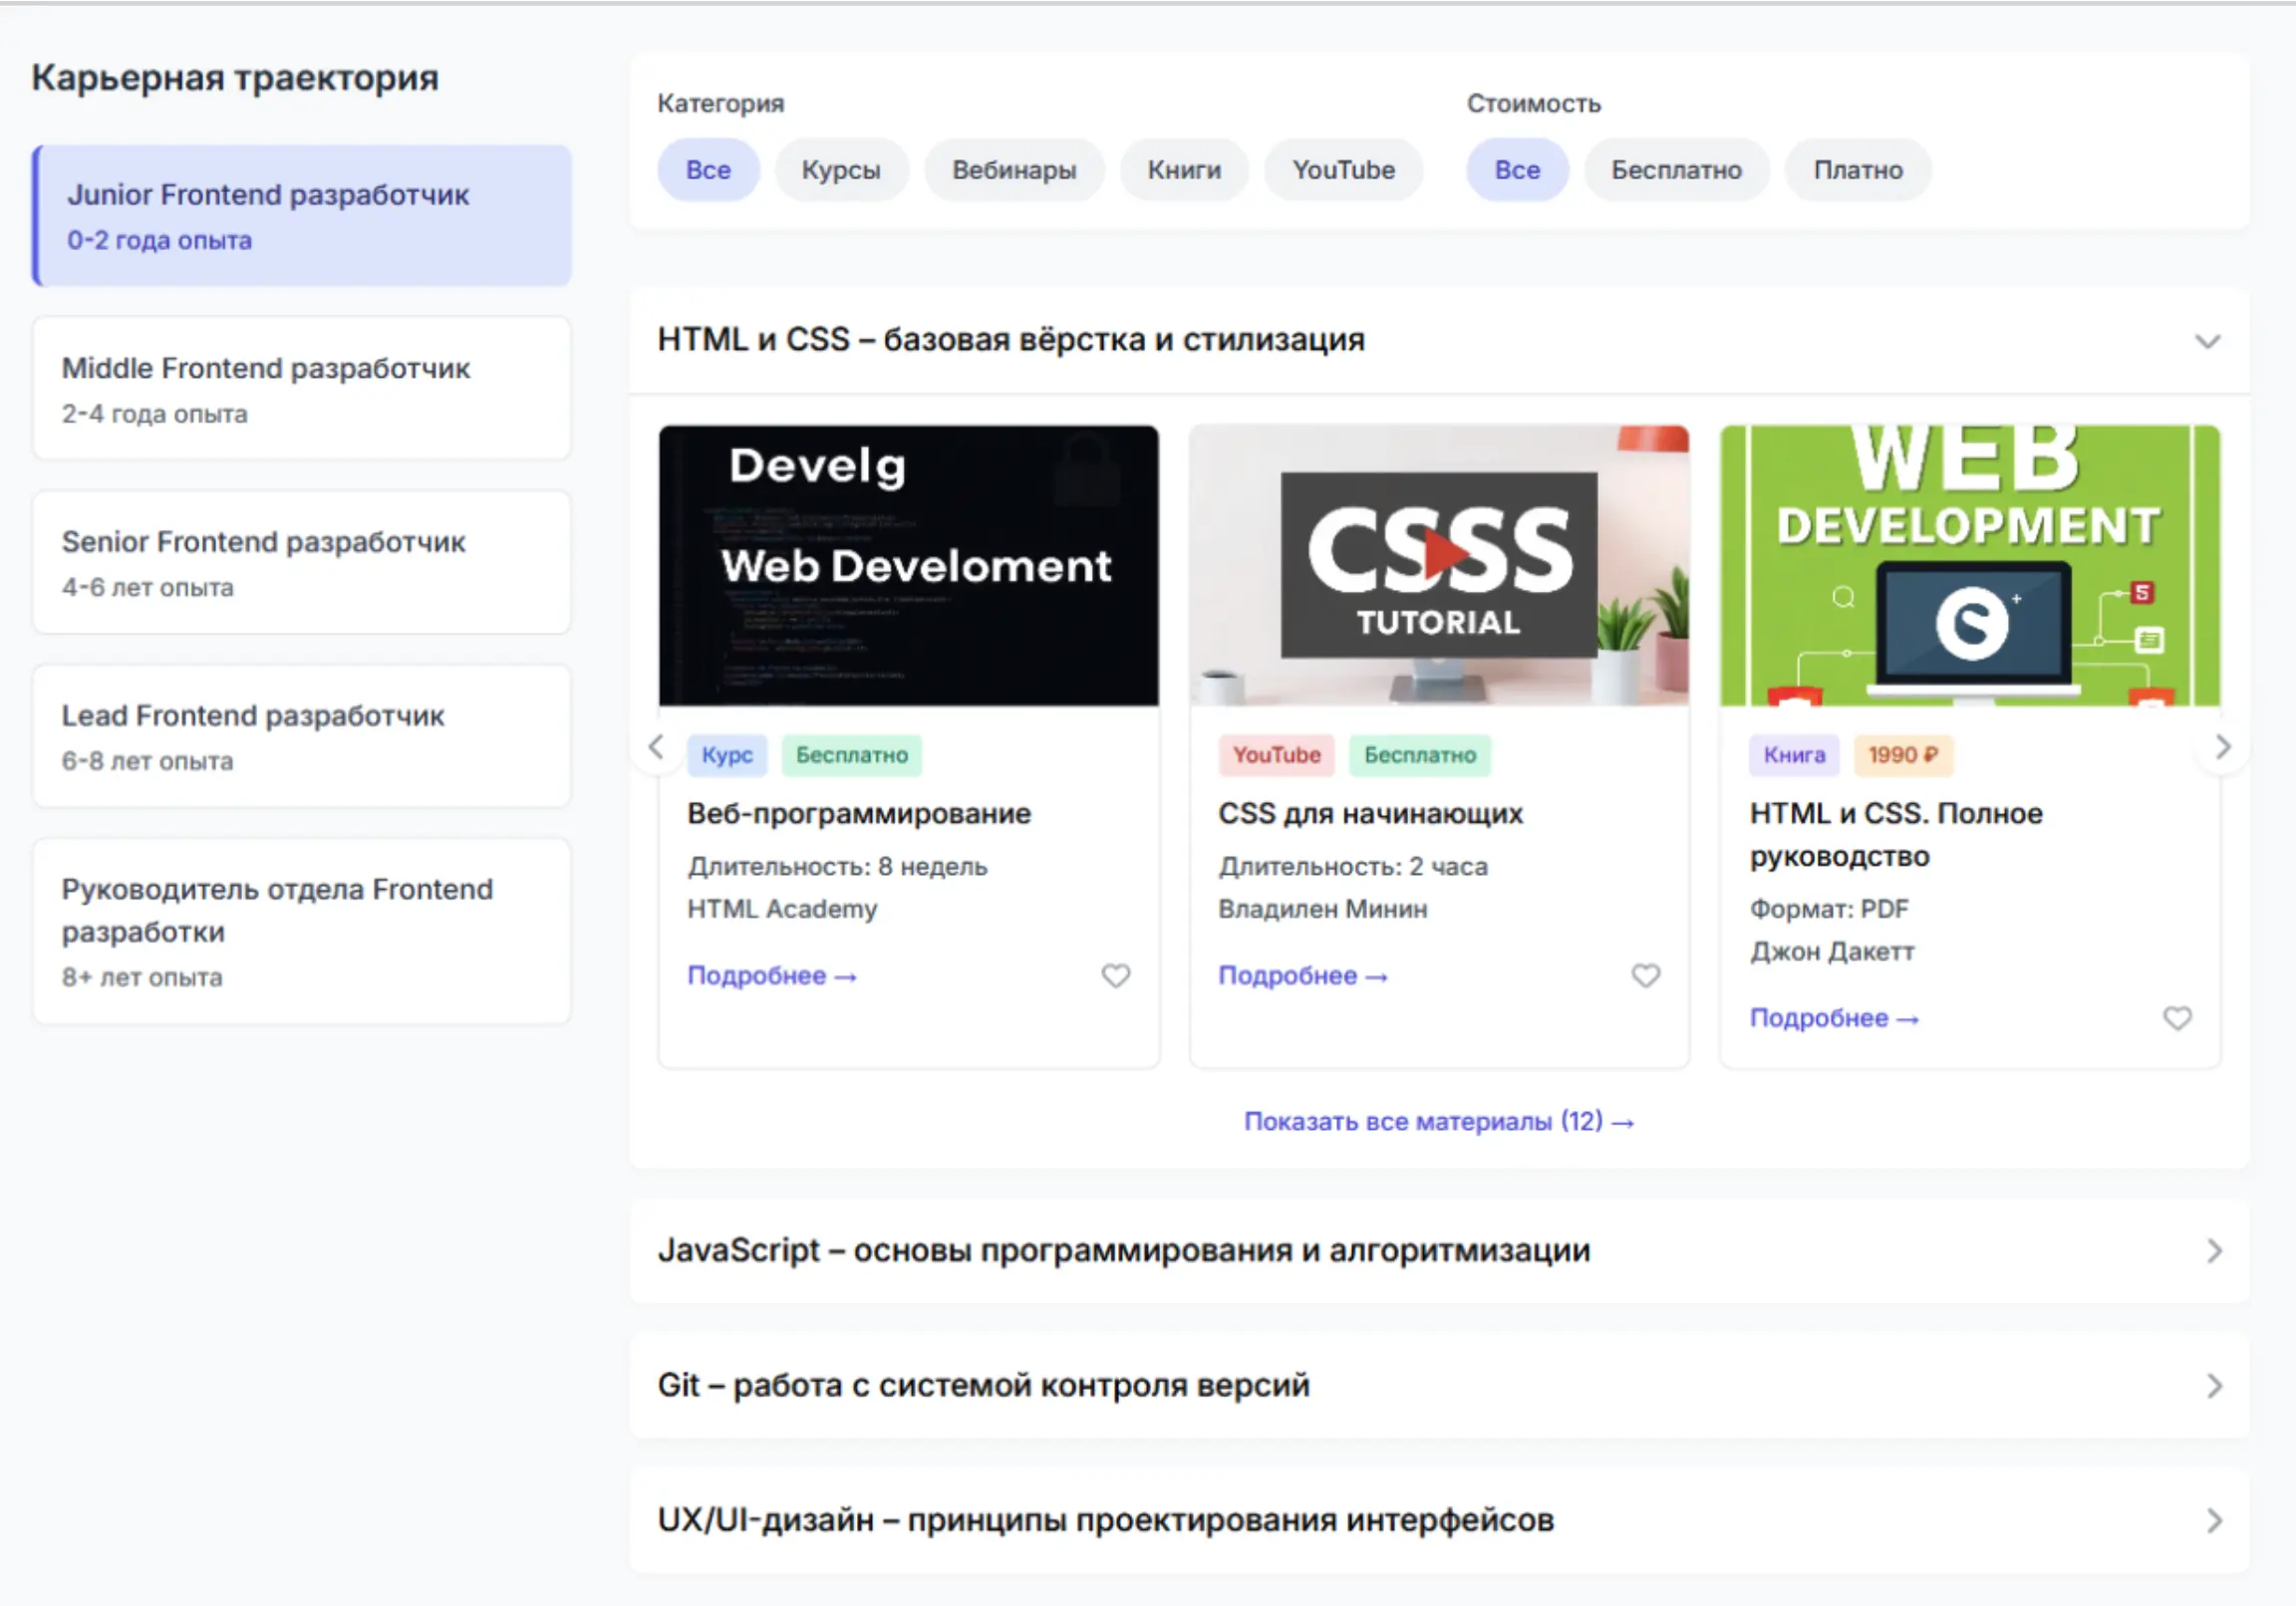
Task: Go to previous carousel slide arrow
Action: coord(656,746)
